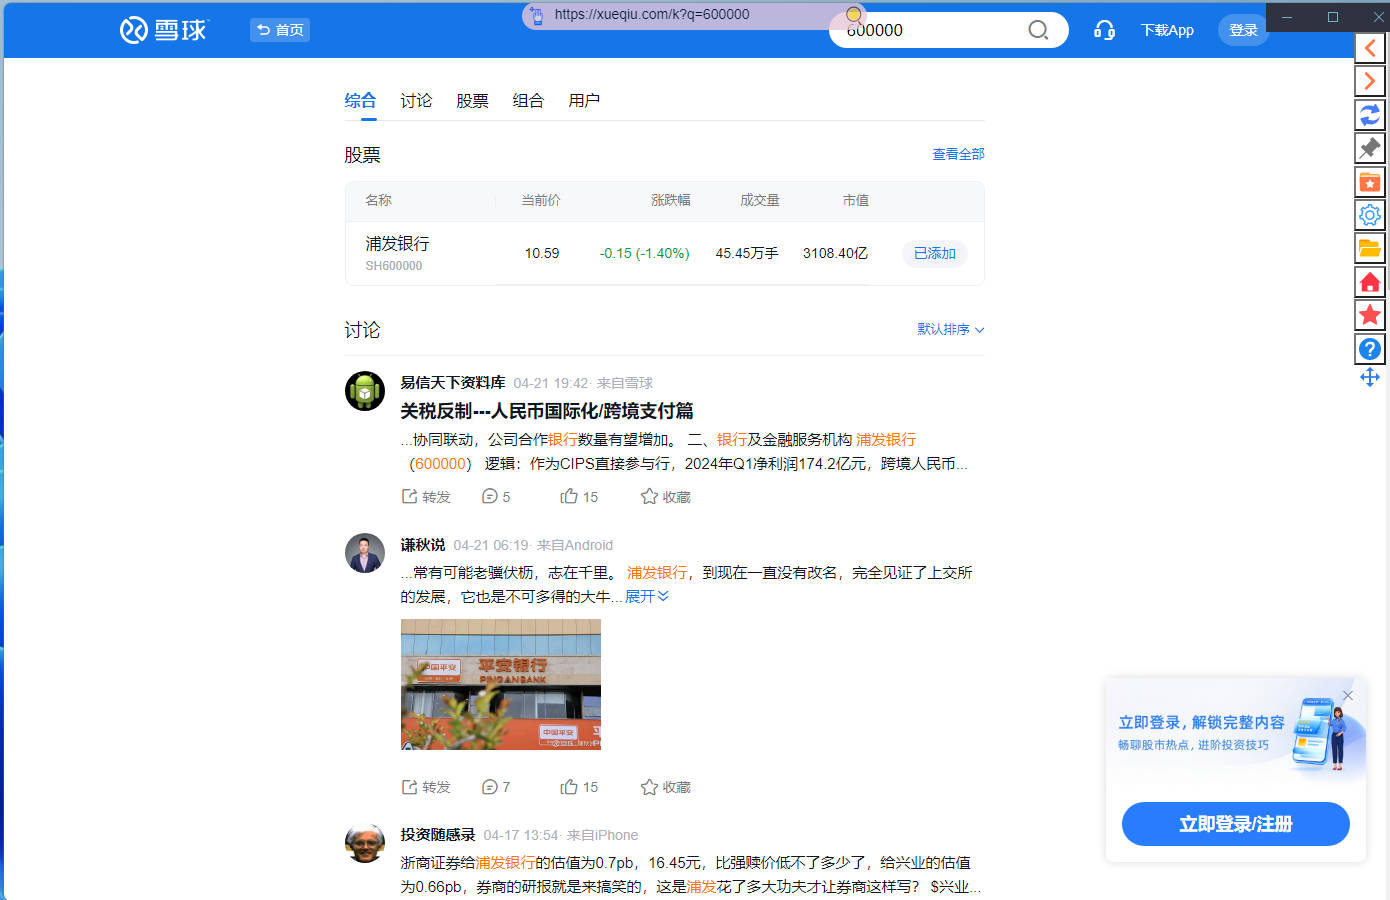The image size is (1390, 900).
Task: Open the yellow folder icon in sidebar
Action: [1369, 247]
